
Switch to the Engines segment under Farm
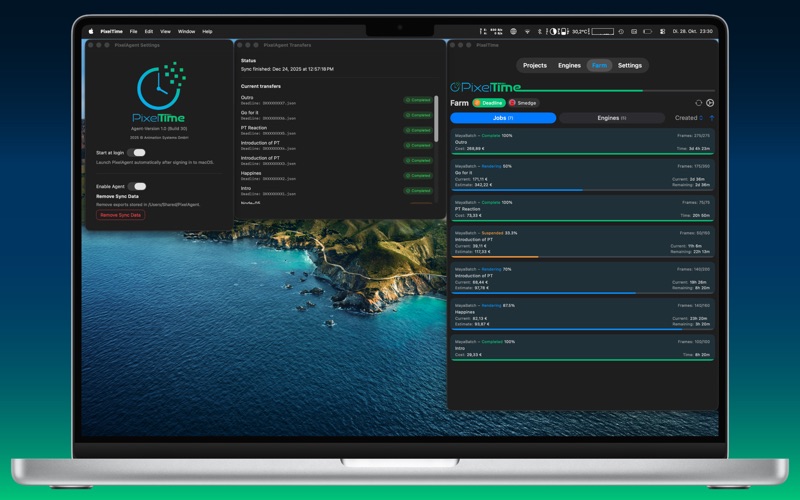click(x=612, y=118)
